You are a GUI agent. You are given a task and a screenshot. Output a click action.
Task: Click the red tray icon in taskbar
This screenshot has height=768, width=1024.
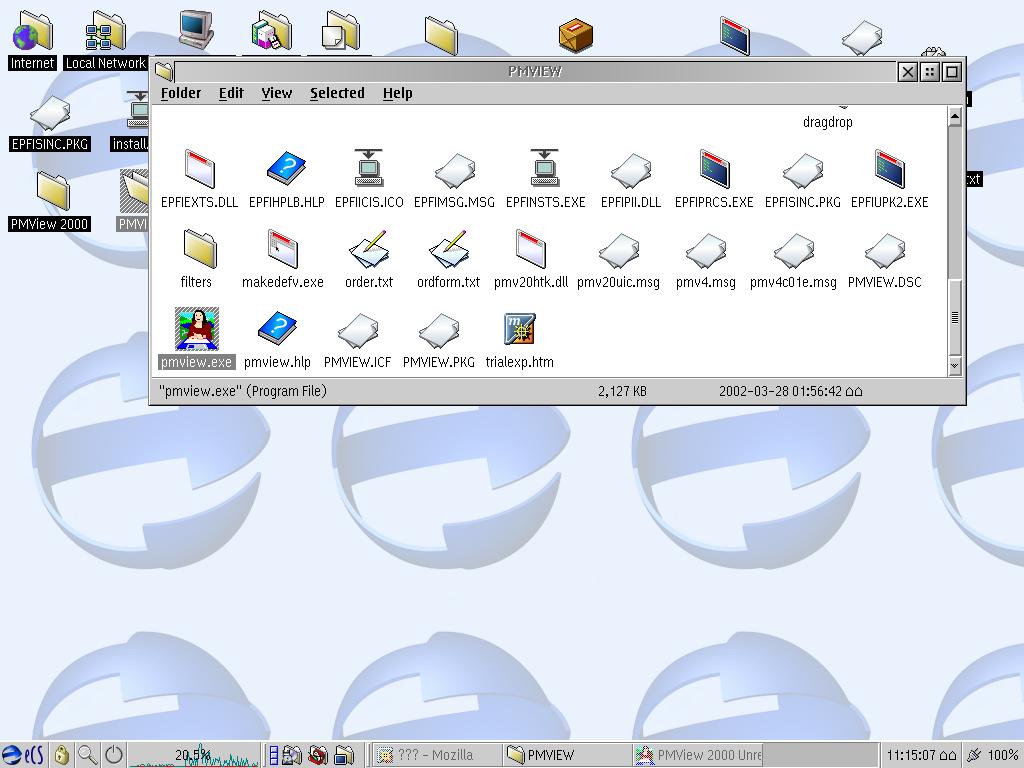pos(318,755)
